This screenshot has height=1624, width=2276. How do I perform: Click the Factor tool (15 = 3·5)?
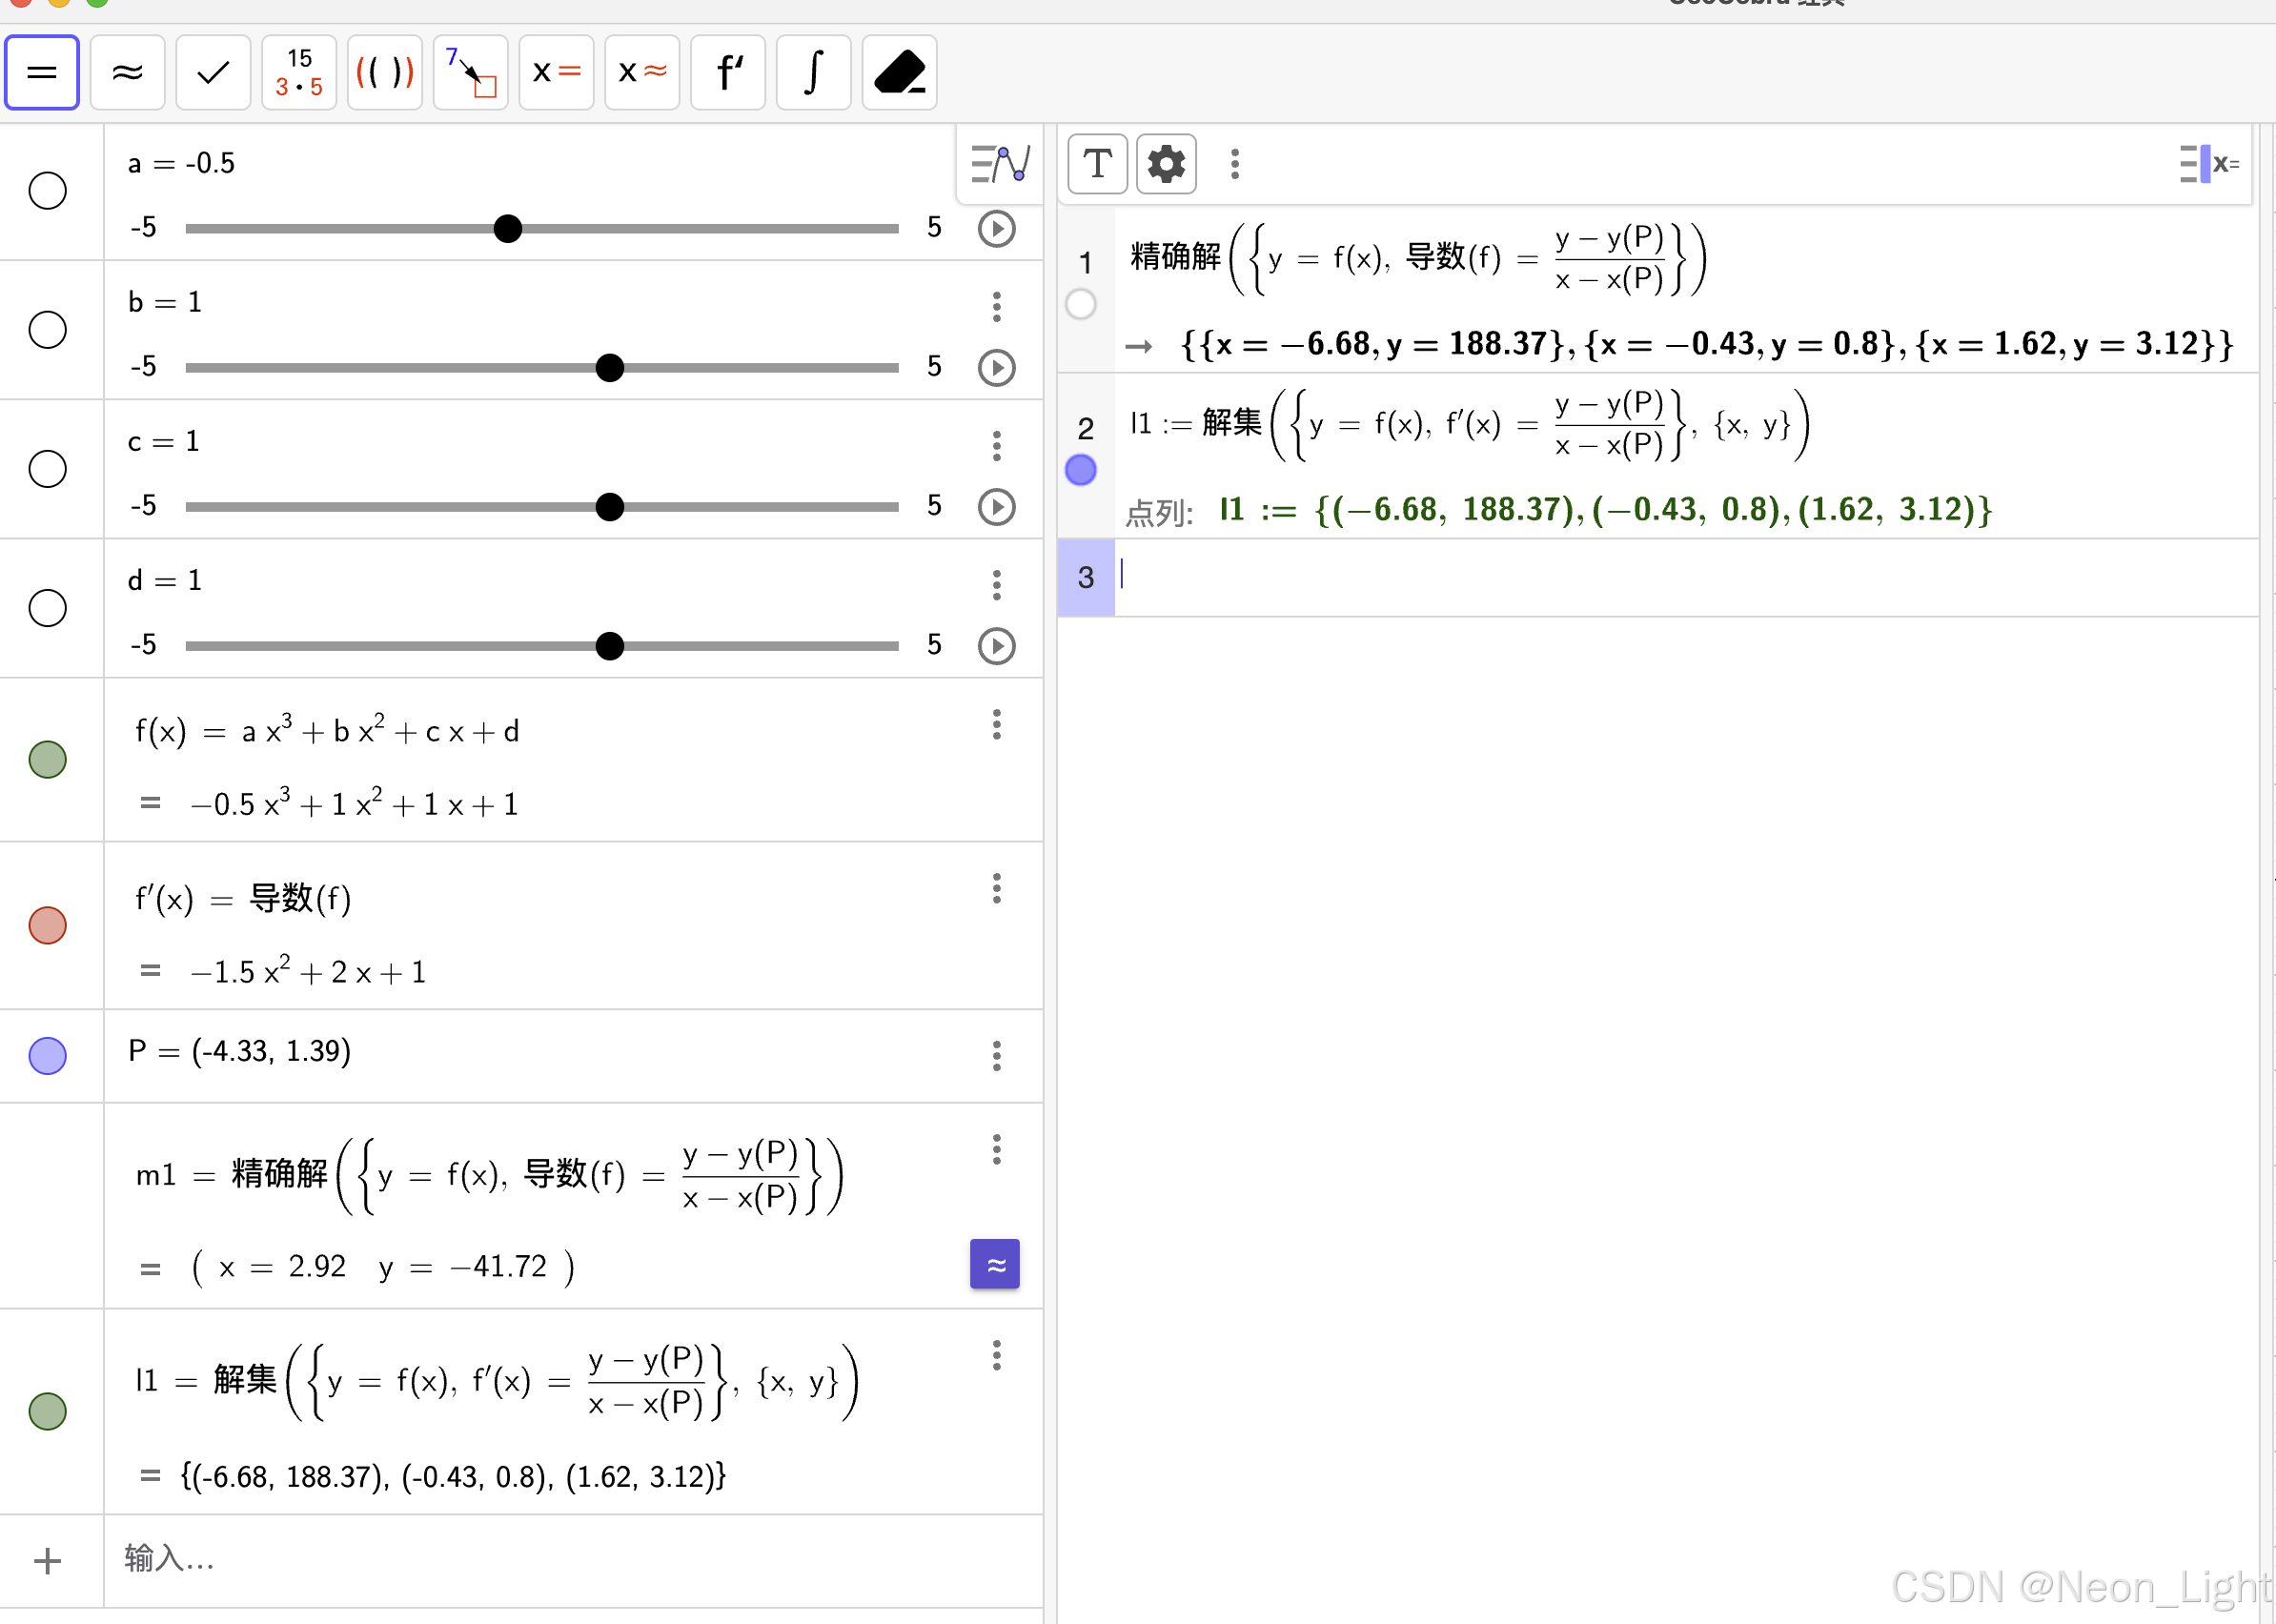pyautogui.click(x=299, y=72)
